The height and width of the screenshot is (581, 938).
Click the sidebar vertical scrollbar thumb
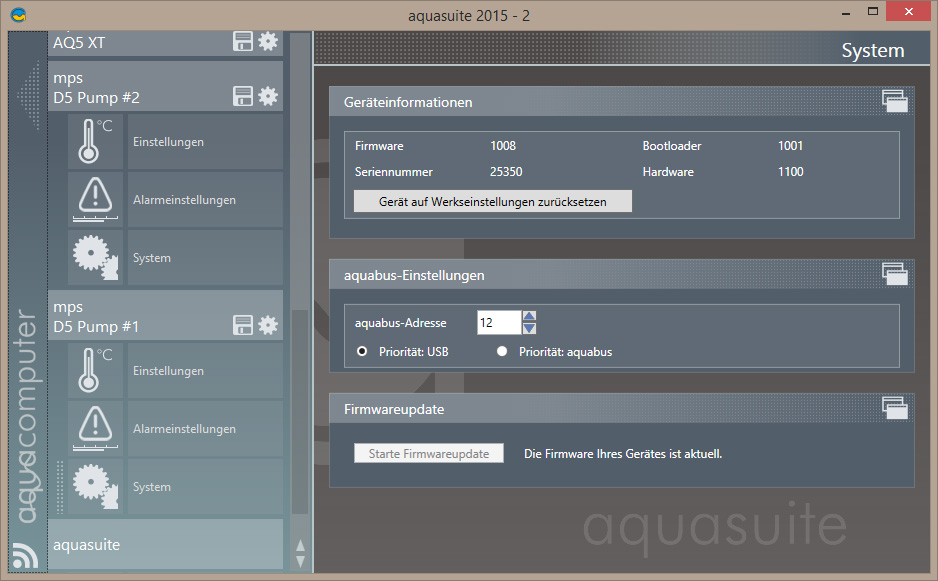[299, 412]
